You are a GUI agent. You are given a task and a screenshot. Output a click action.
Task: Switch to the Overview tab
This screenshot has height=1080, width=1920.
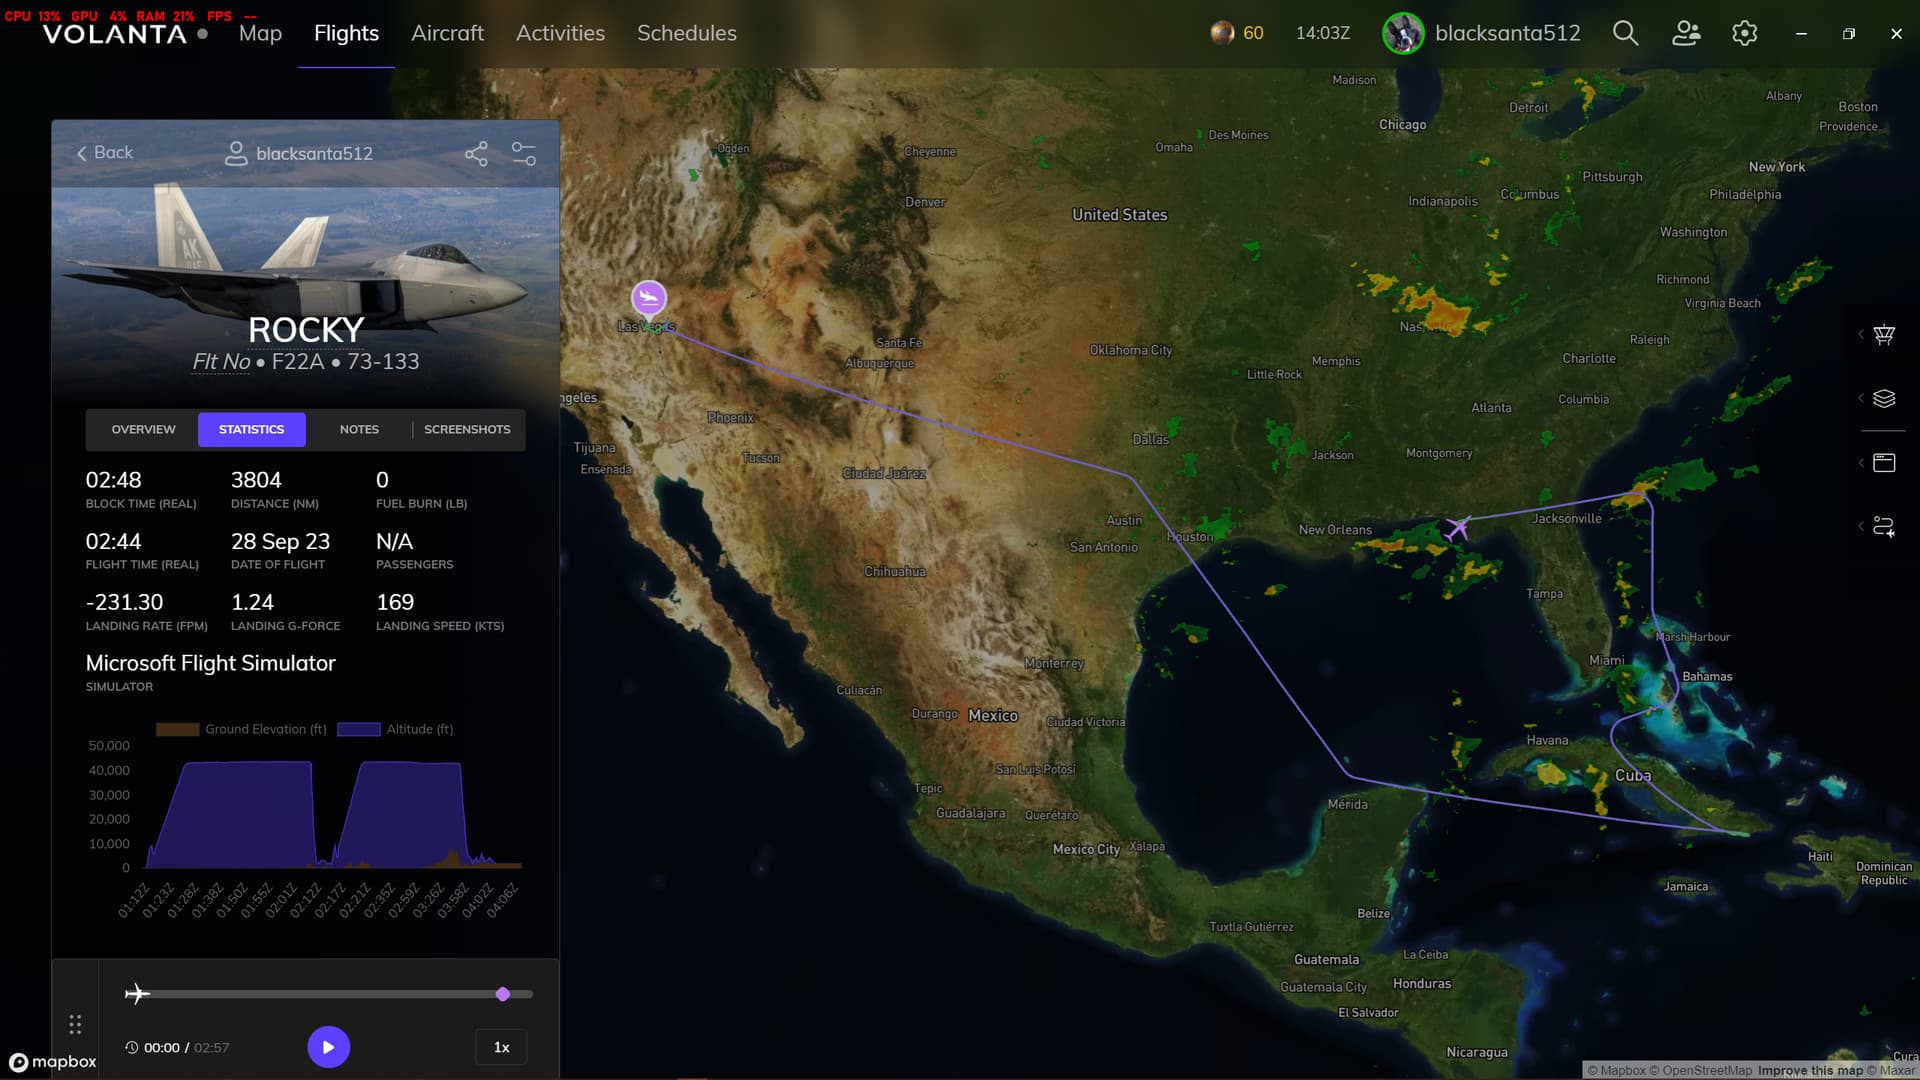click(143, 429)
